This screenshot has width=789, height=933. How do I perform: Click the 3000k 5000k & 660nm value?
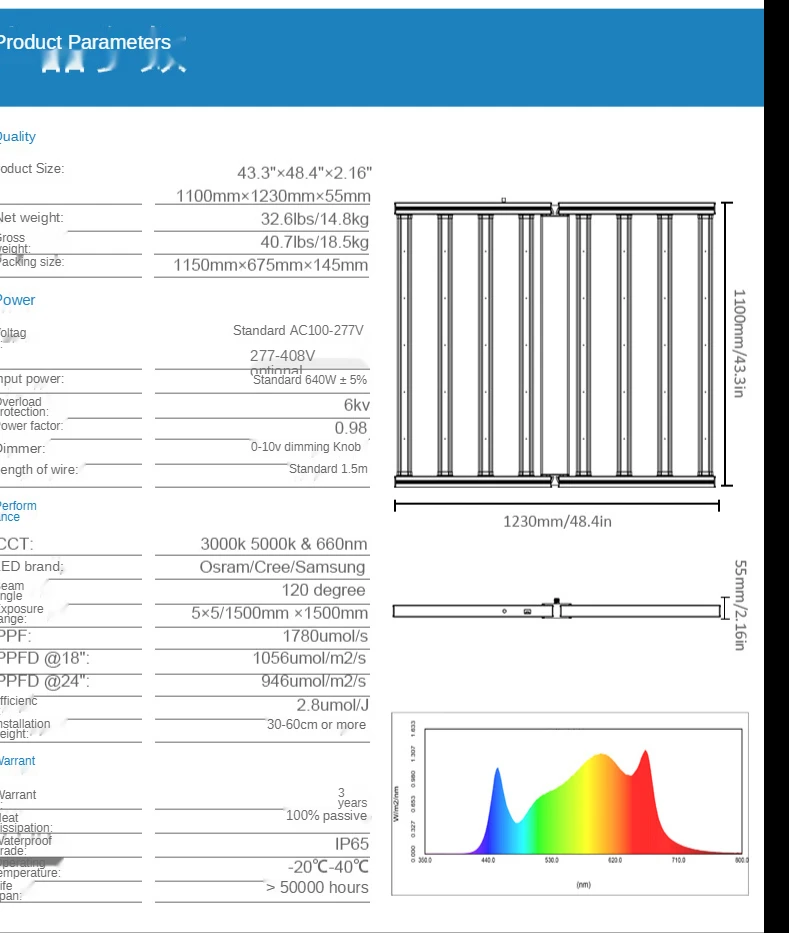click(284, 544)
